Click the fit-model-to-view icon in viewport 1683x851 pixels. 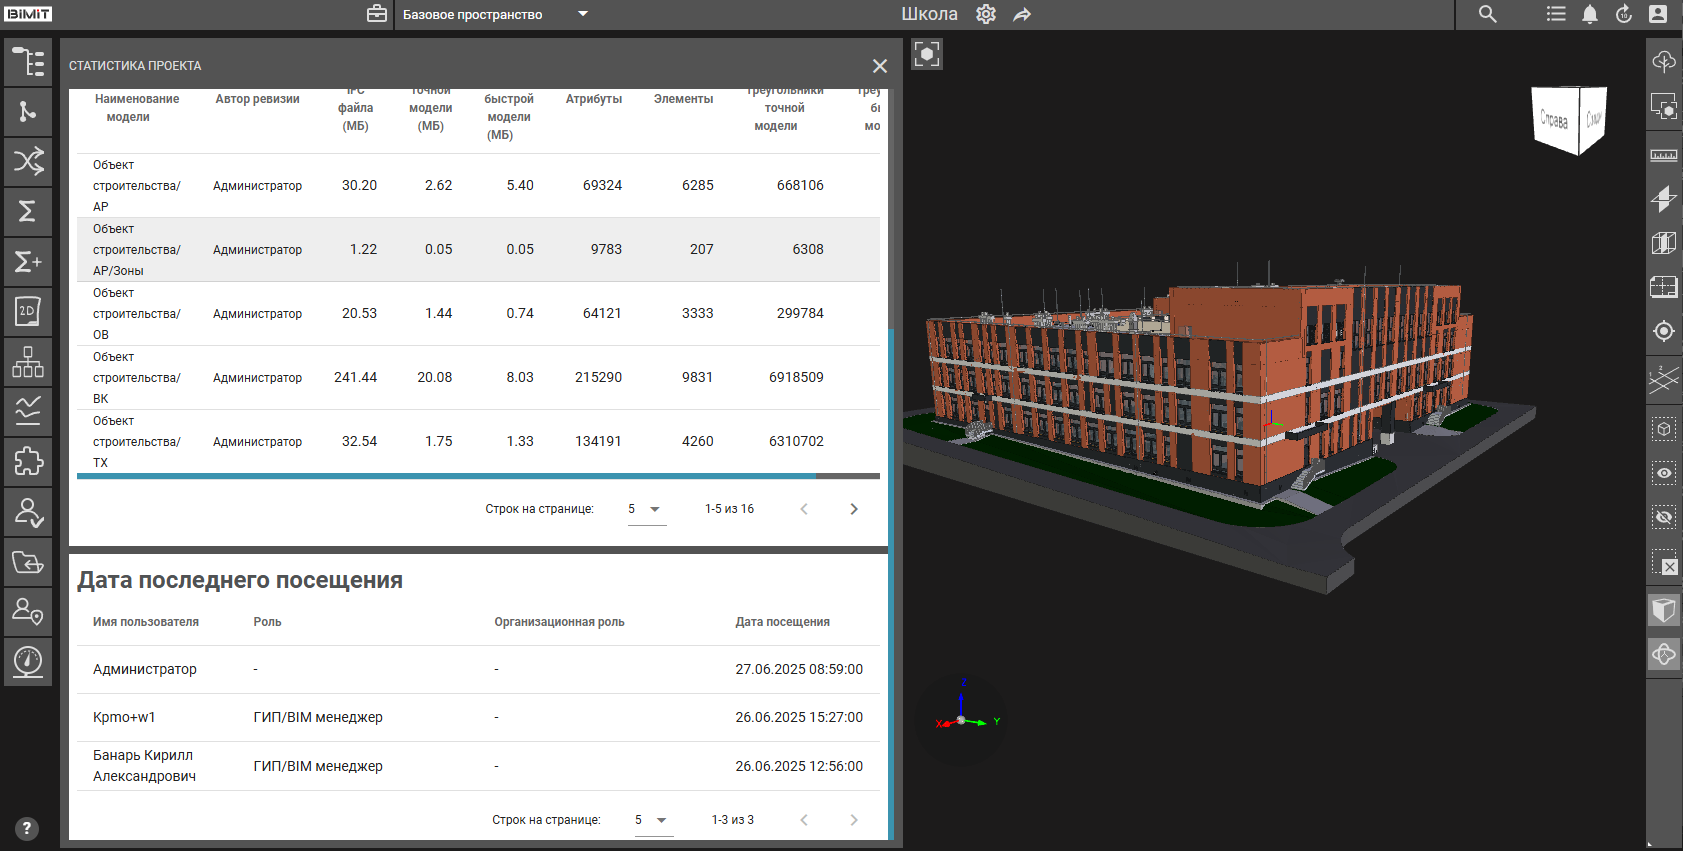(x=927, y=54)
